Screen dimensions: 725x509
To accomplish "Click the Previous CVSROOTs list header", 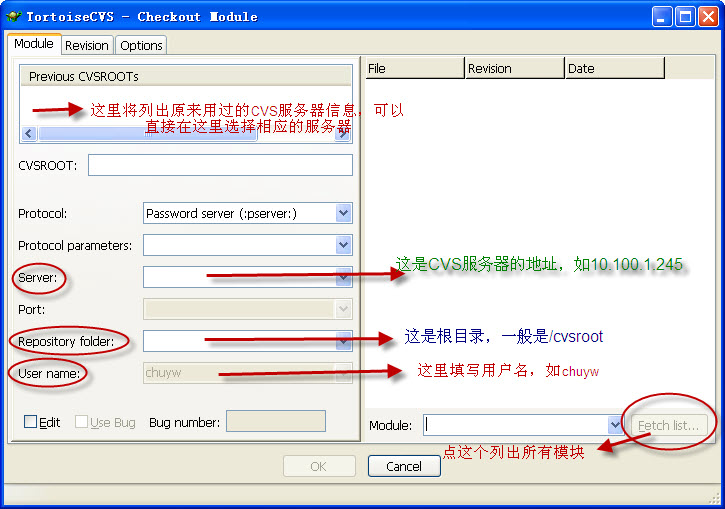I will point(185,76).
